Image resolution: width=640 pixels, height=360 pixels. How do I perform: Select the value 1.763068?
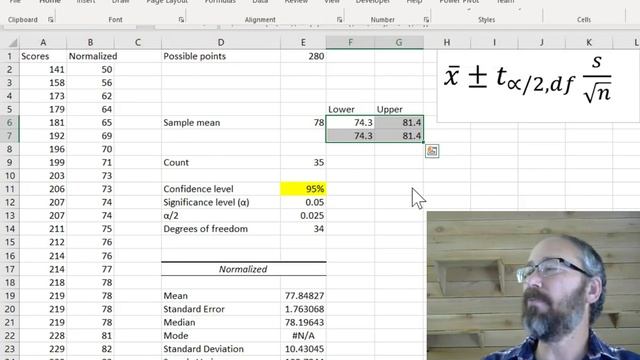pos(303,309)
